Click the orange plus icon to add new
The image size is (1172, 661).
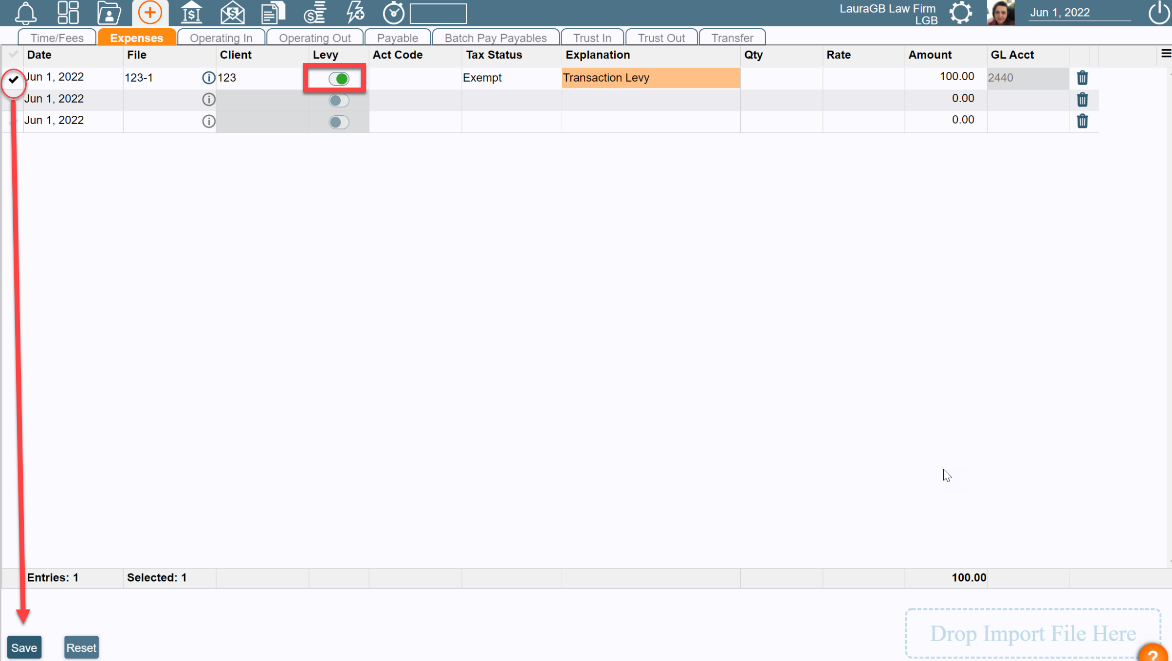(x=149, y=13)
